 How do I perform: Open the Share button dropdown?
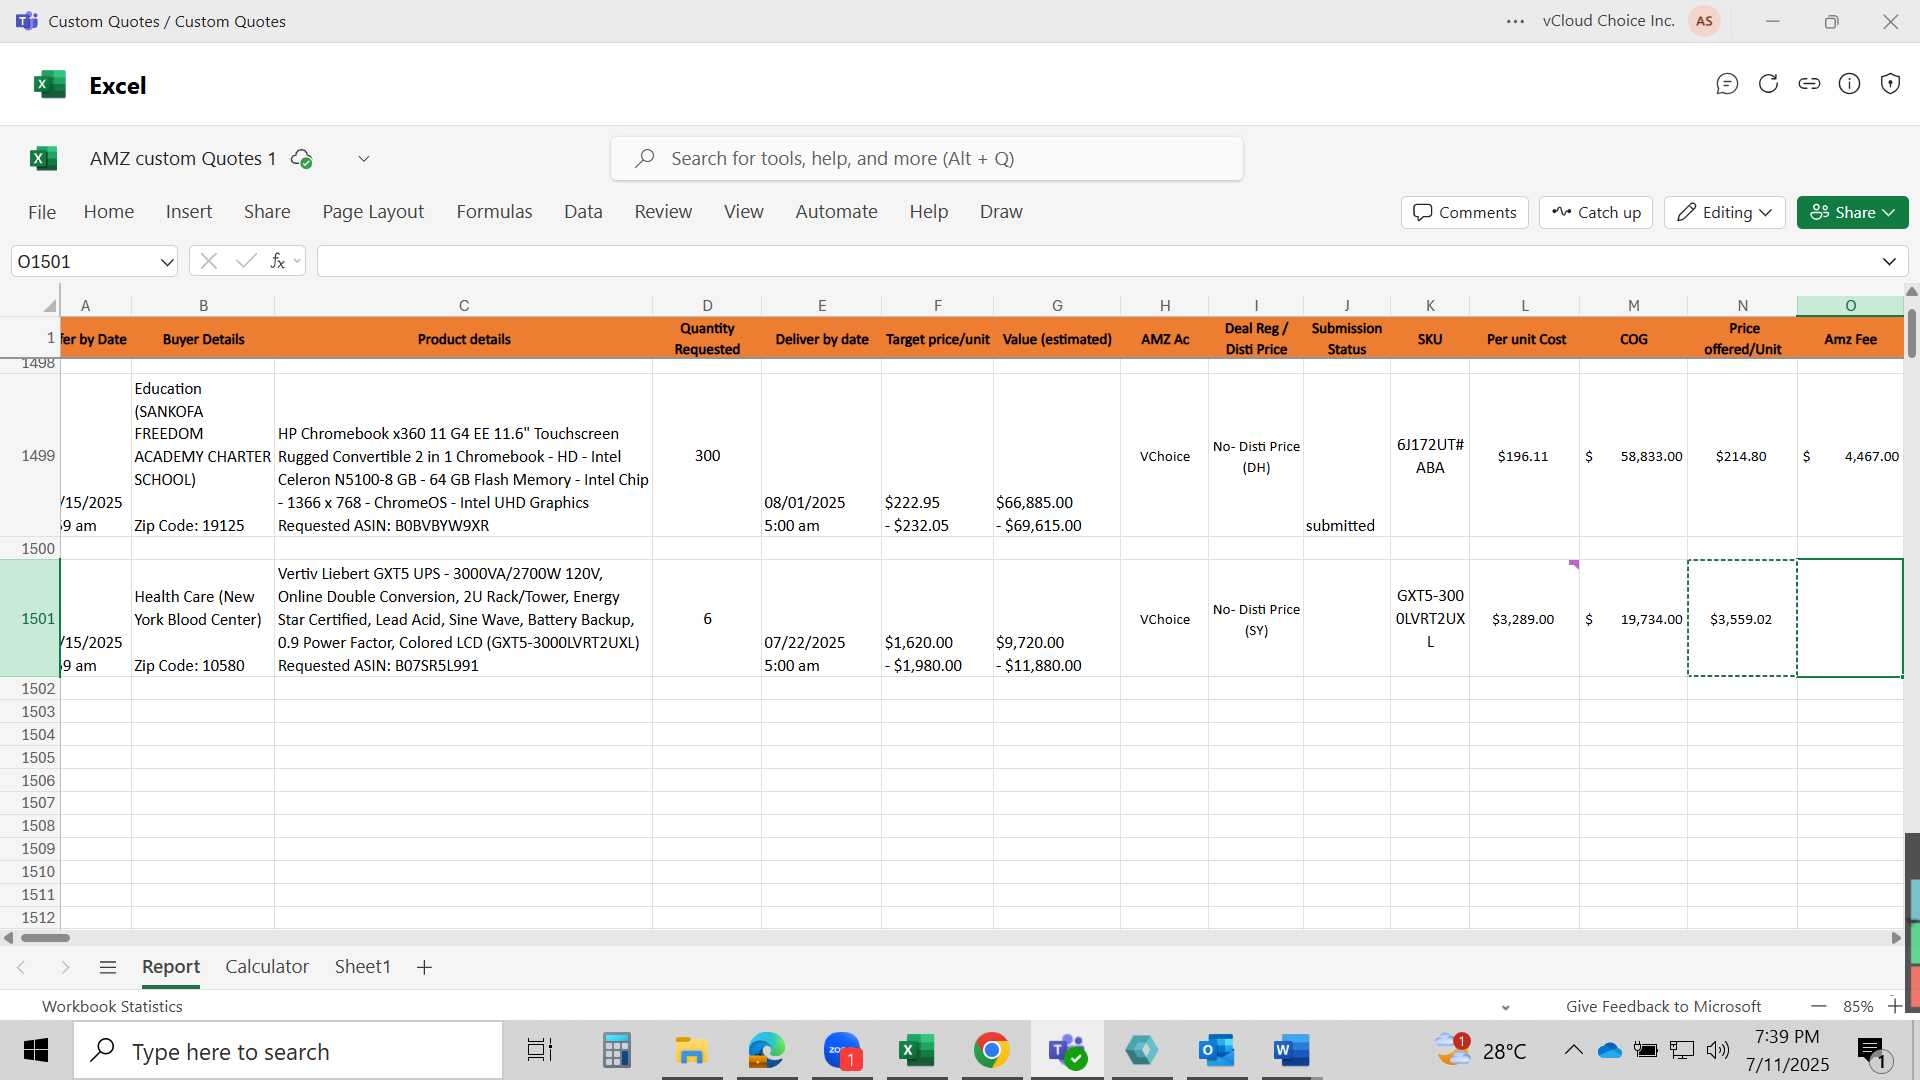(1852, 212)
